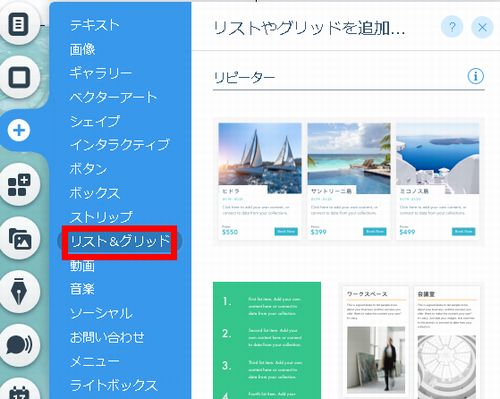The image size is (500, 399).
Task: Open the Background panel square icon
Action: coord(19,77)
